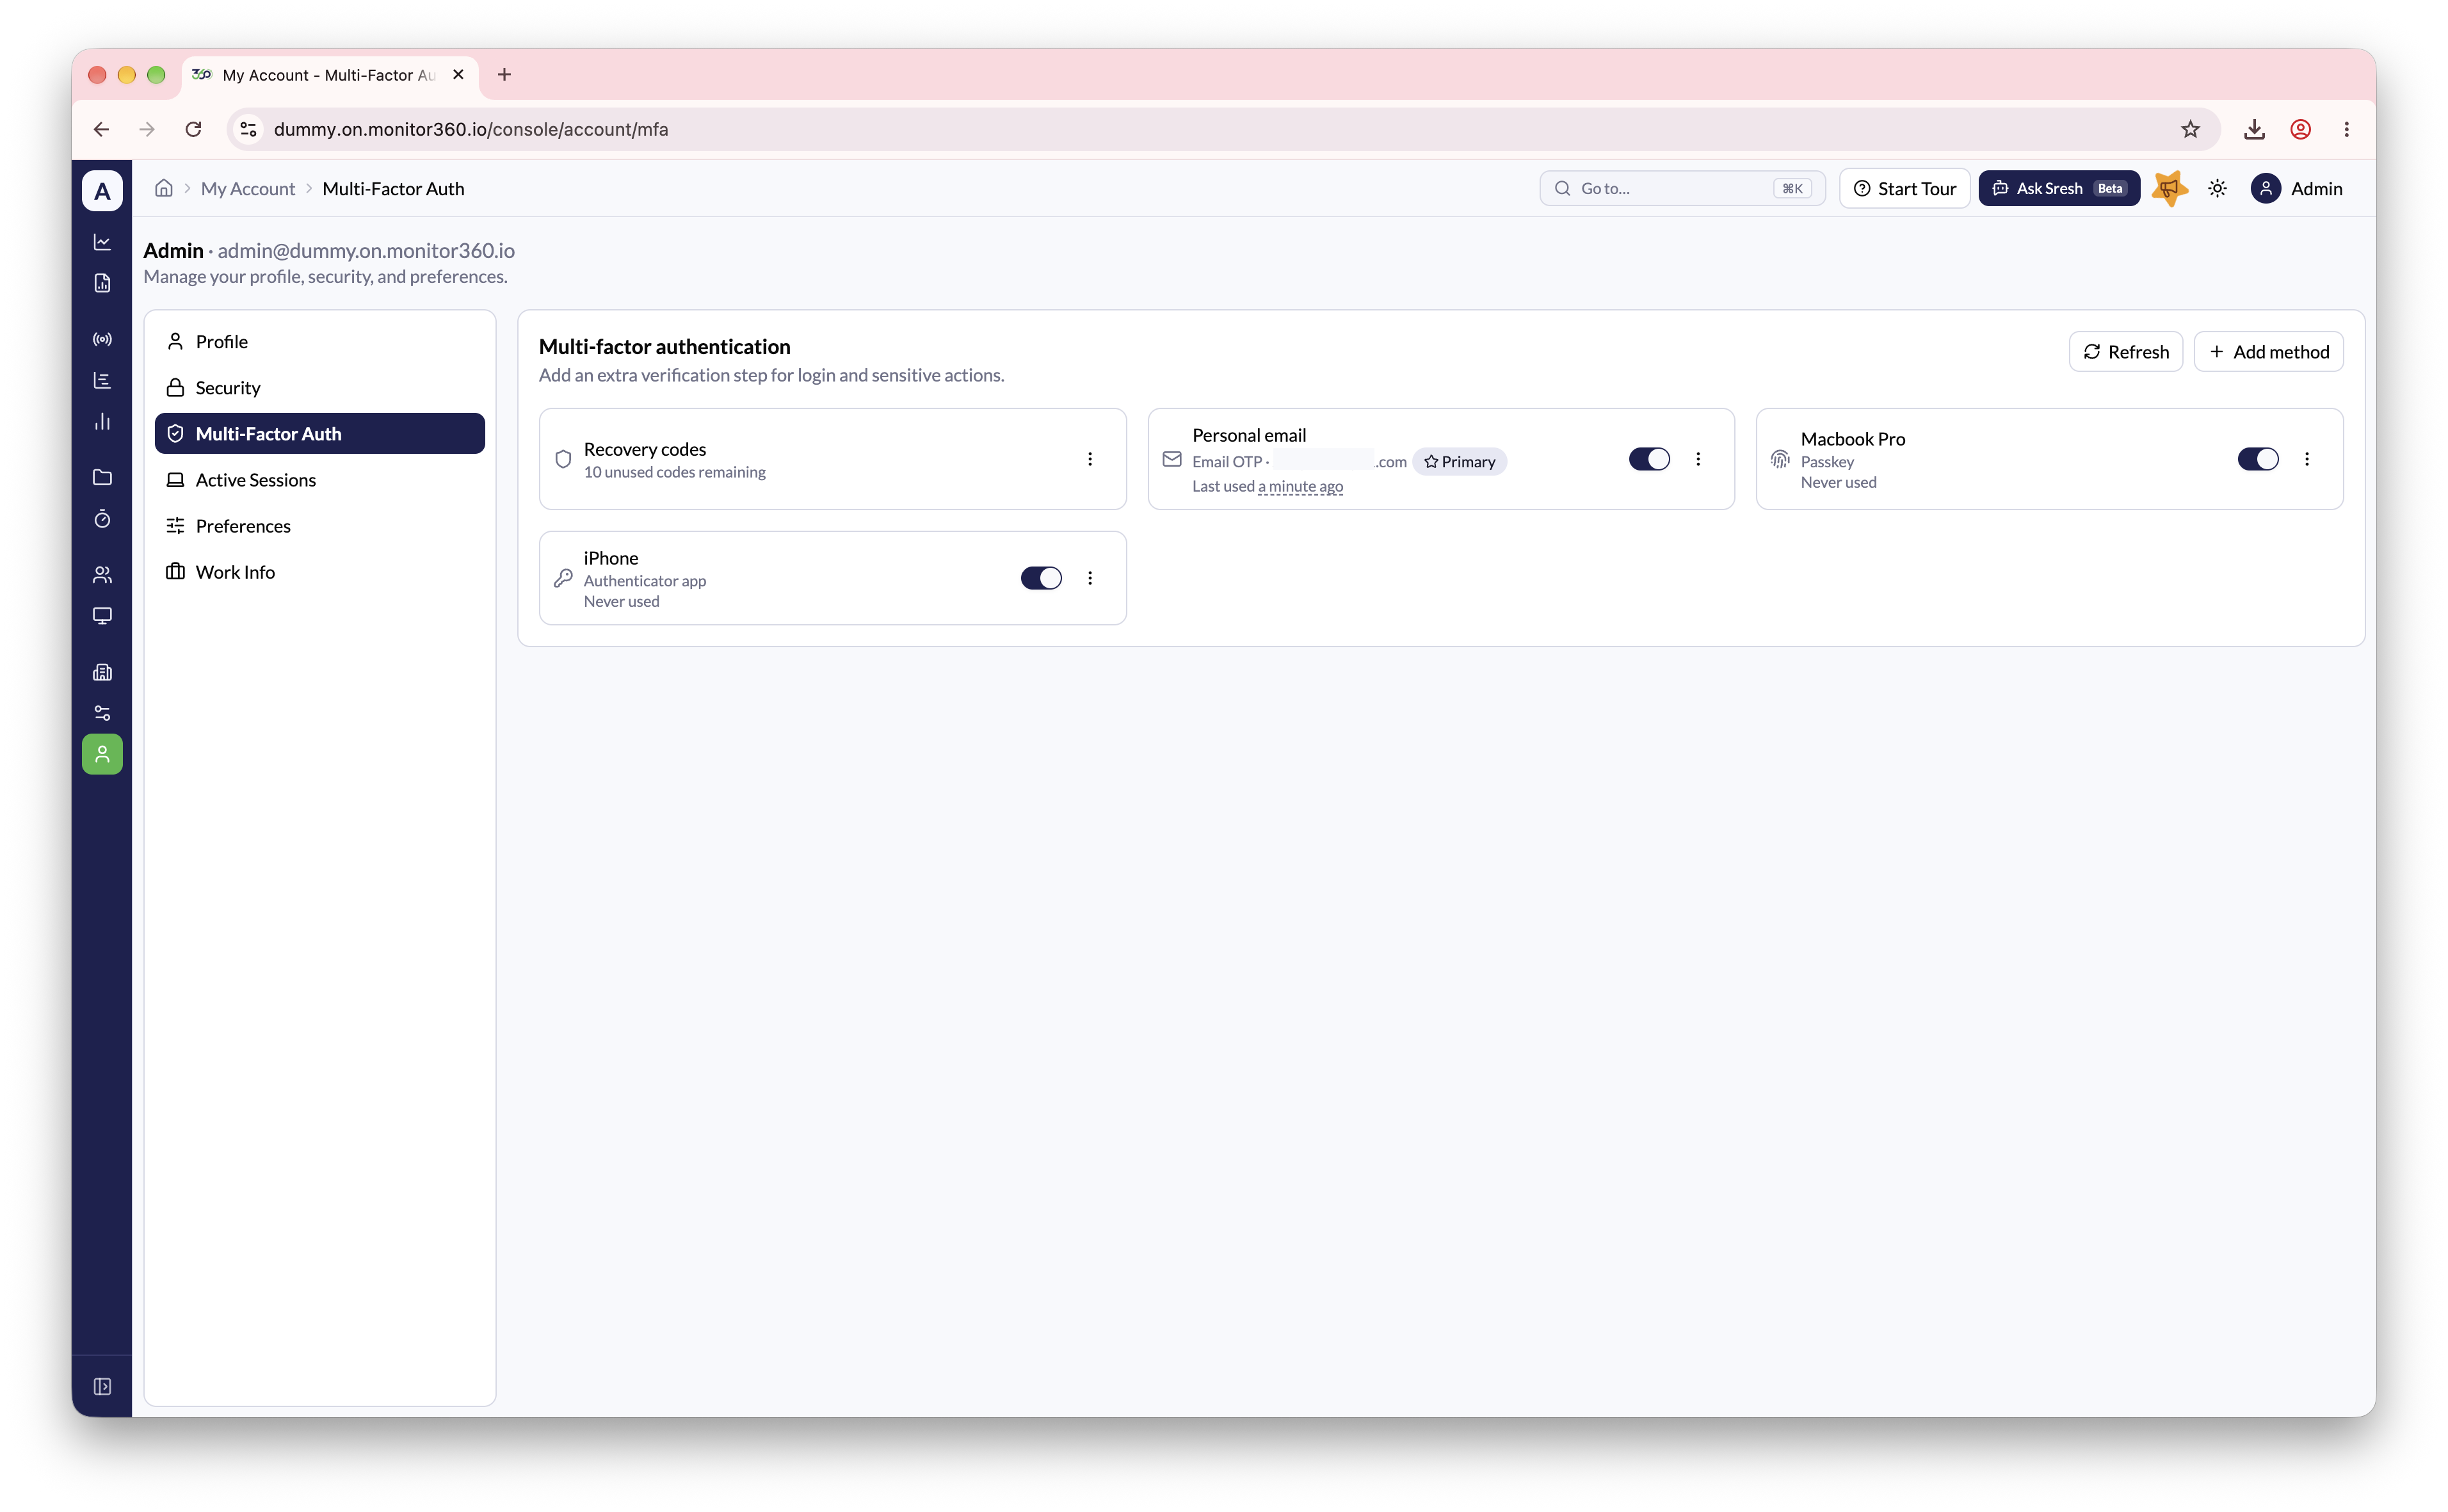The image size is (2448, 1512).
Task: Open the bar chart sidebar icon
Action: 102,421
